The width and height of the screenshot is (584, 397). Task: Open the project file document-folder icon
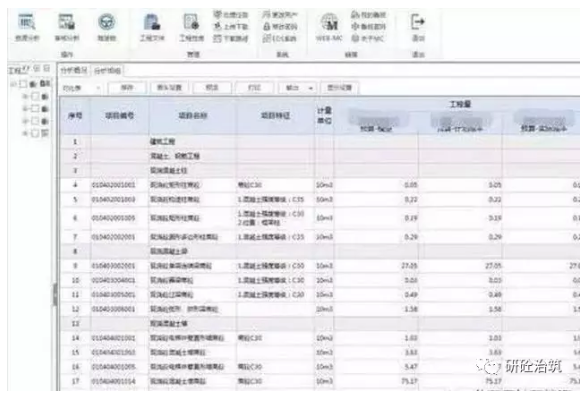click(152, 22)
